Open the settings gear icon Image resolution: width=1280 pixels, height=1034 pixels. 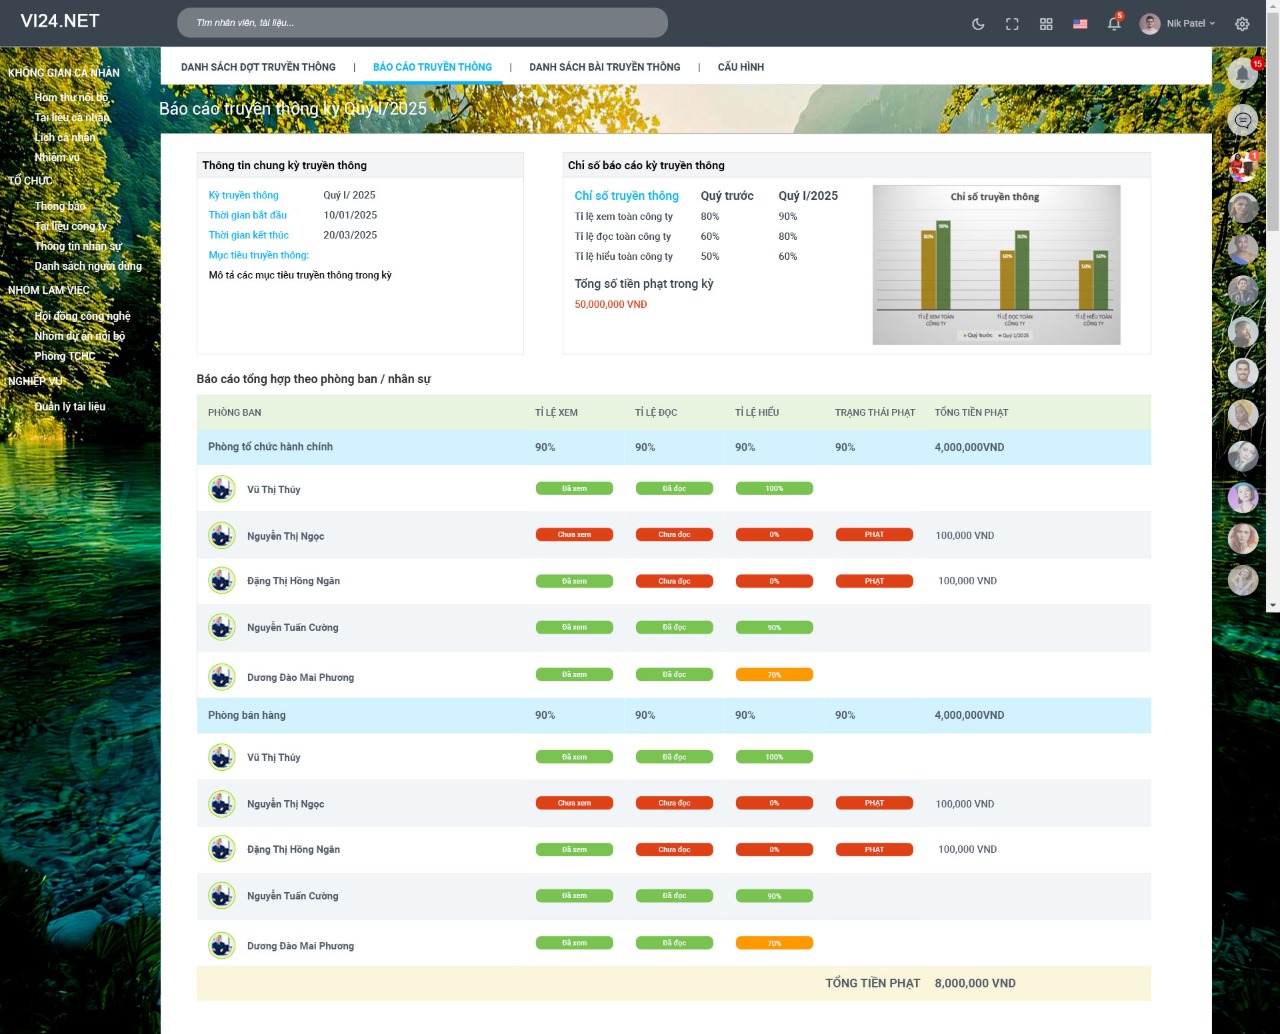tap(1242, 24)
